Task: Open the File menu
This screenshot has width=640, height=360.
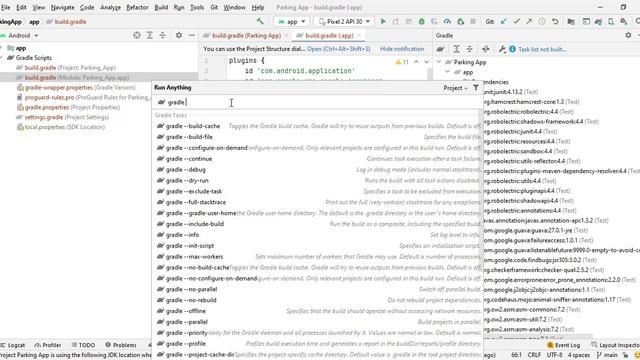Action: point(5,7)
